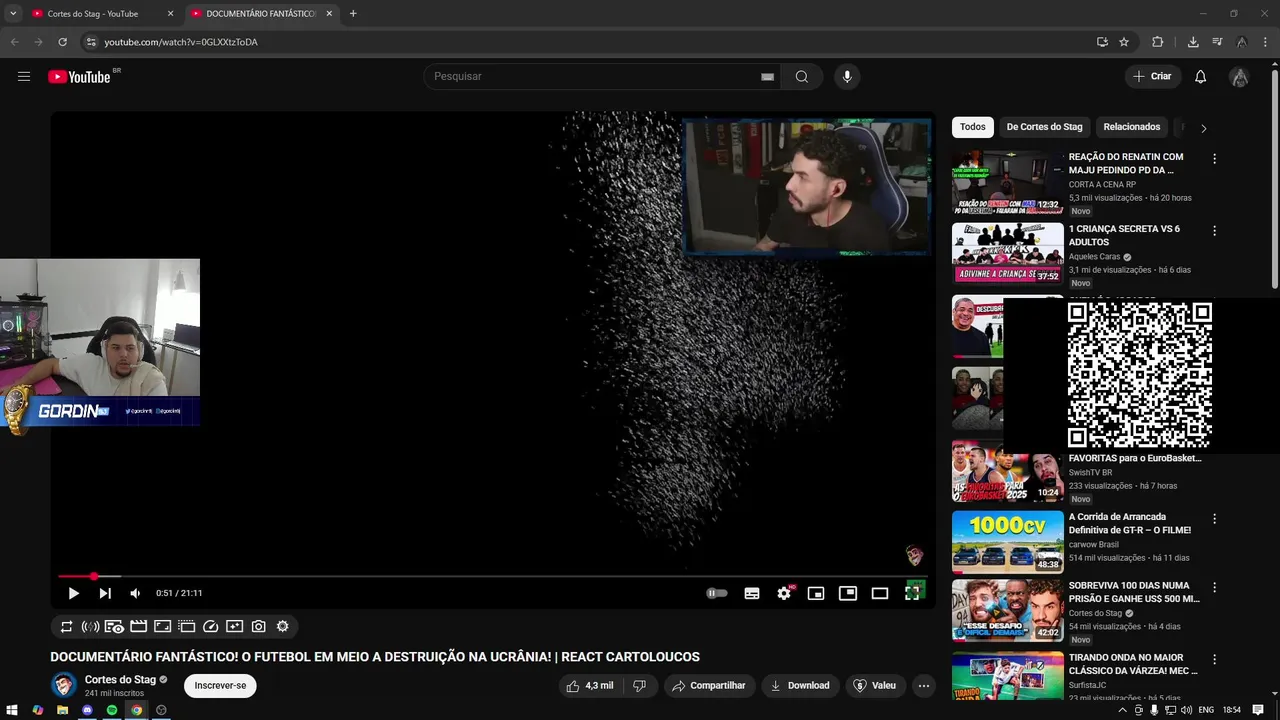1280x720 pixels.
Task: Mute the player volume
Action: click(135, 593)
